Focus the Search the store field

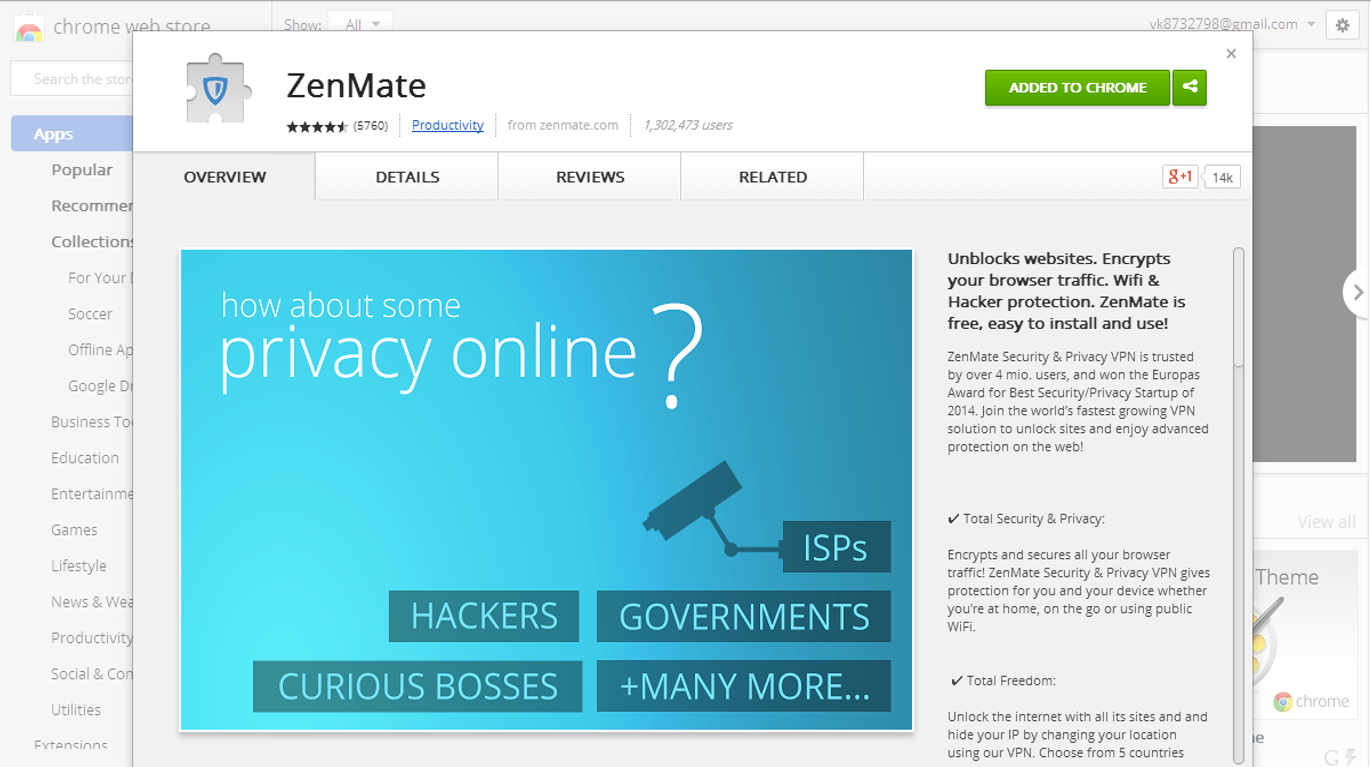coord(71,79)
